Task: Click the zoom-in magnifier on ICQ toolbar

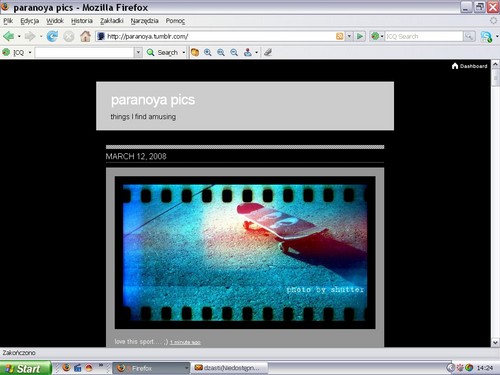Action: 208,52
